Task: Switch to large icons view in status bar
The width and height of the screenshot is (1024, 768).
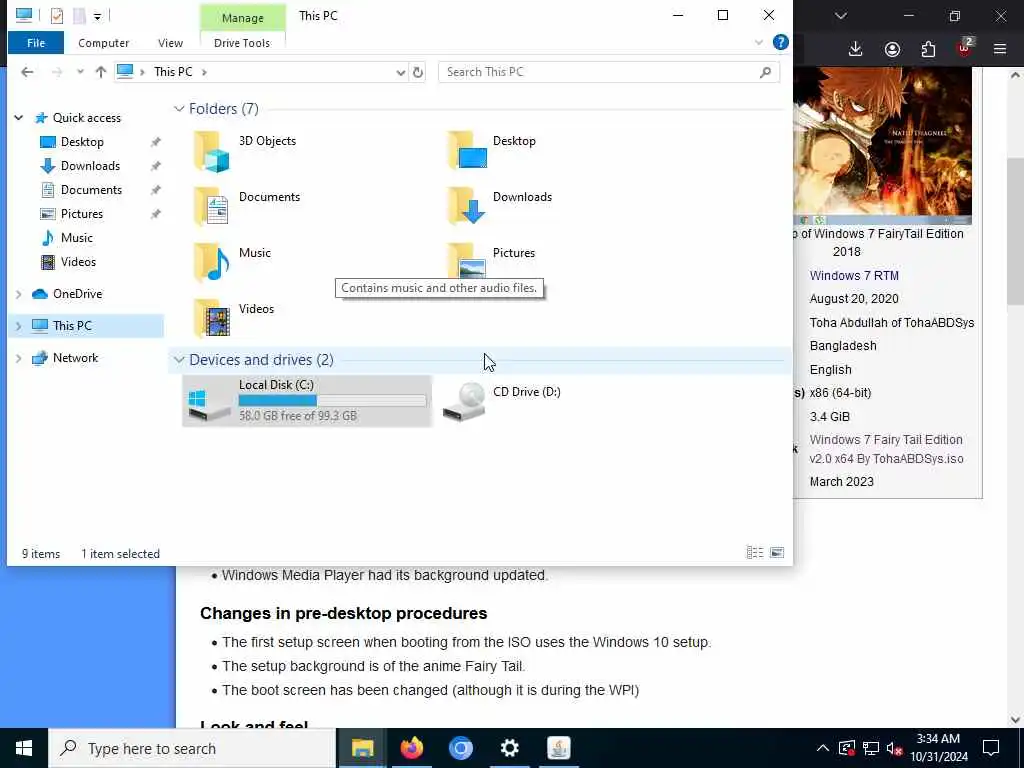Action: point(777,552)
